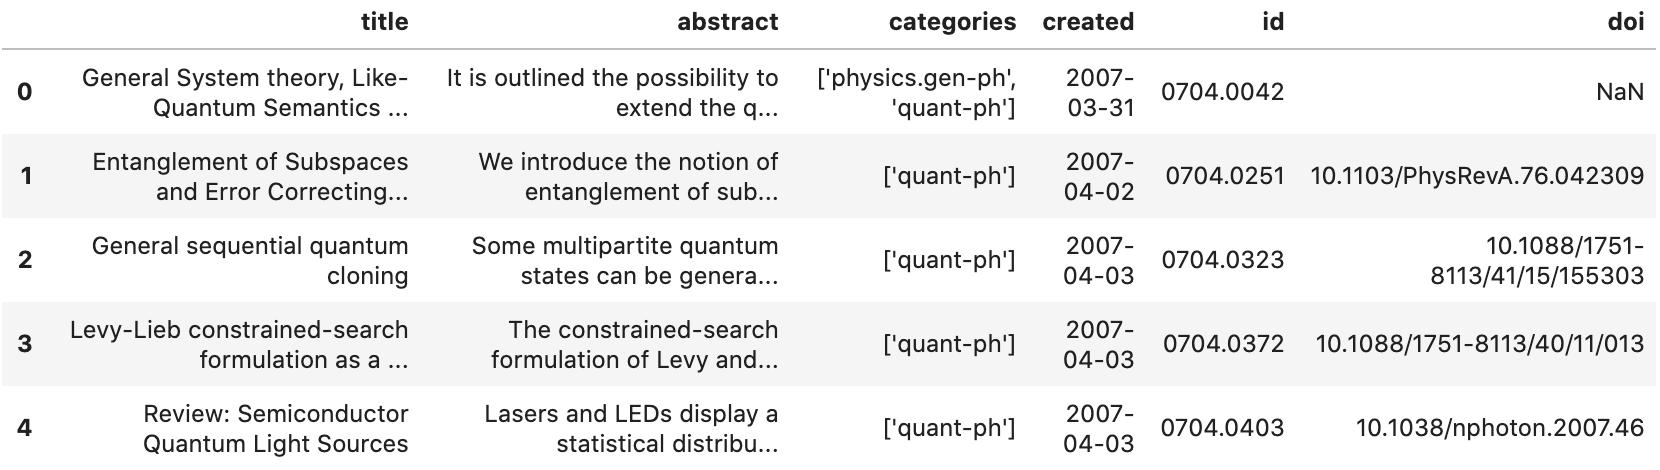This screenshot has height=470, width=1660.
Task: Select 'Review: Semiconductor Quantum Light Sources' title cell
Action: point(275,428)
